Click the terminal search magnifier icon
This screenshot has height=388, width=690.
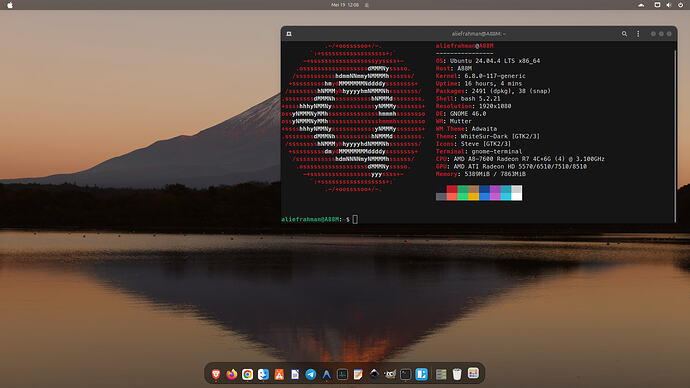coord(624,34)
